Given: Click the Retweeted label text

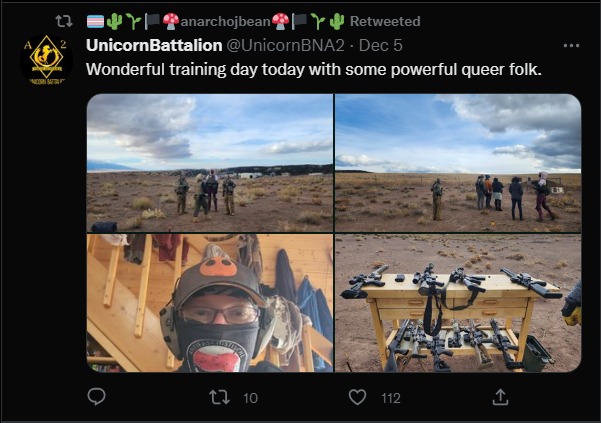Looking at the screenshot, I should pyautogui.click(x=385, y=21).
